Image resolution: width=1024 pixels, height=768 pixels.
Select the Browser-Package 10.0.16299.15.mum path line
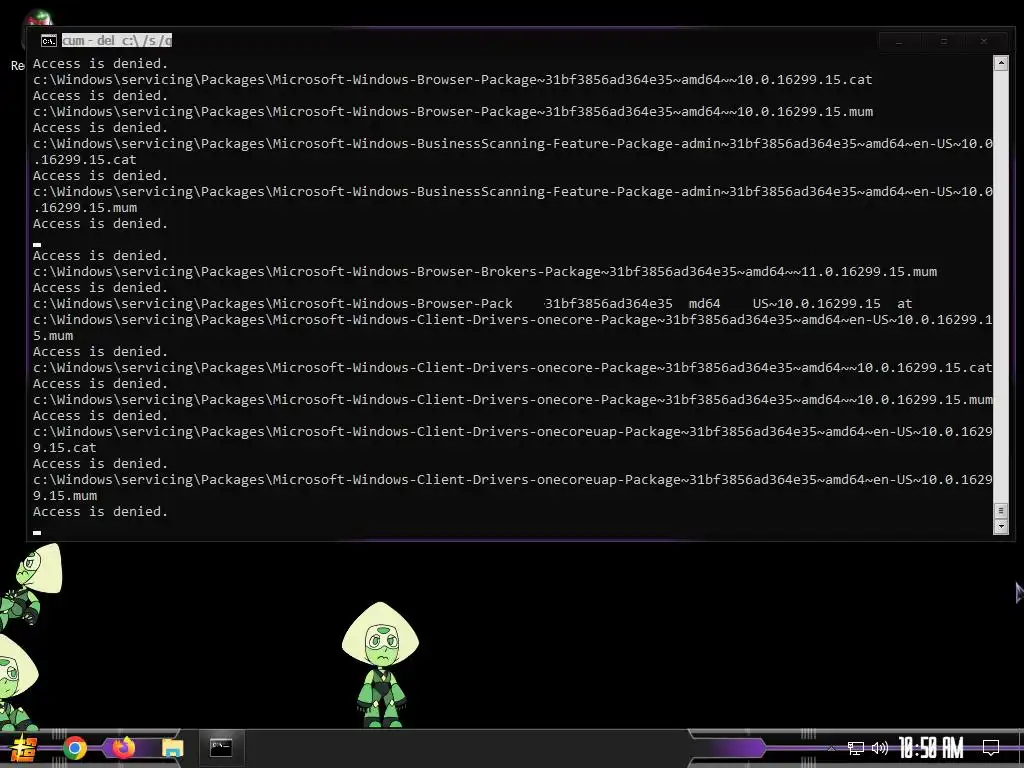click(x=453, y=112)
